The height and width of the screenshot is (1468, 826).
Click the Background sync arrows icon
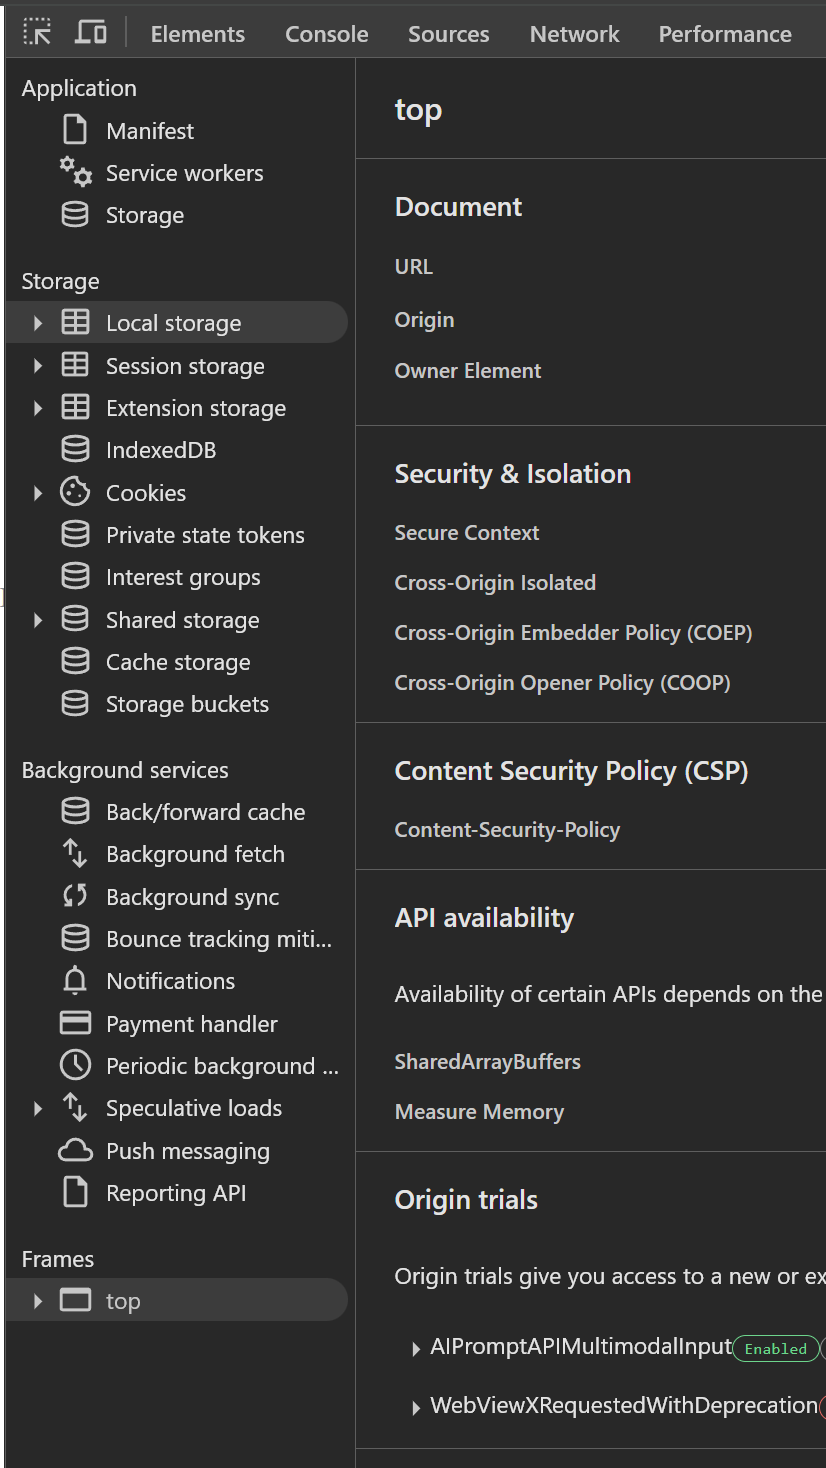(x=75, y=897)
